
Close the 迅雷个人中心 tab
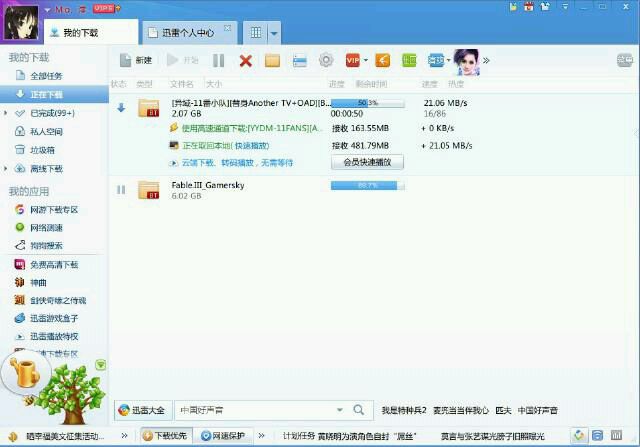coord(227,28)
